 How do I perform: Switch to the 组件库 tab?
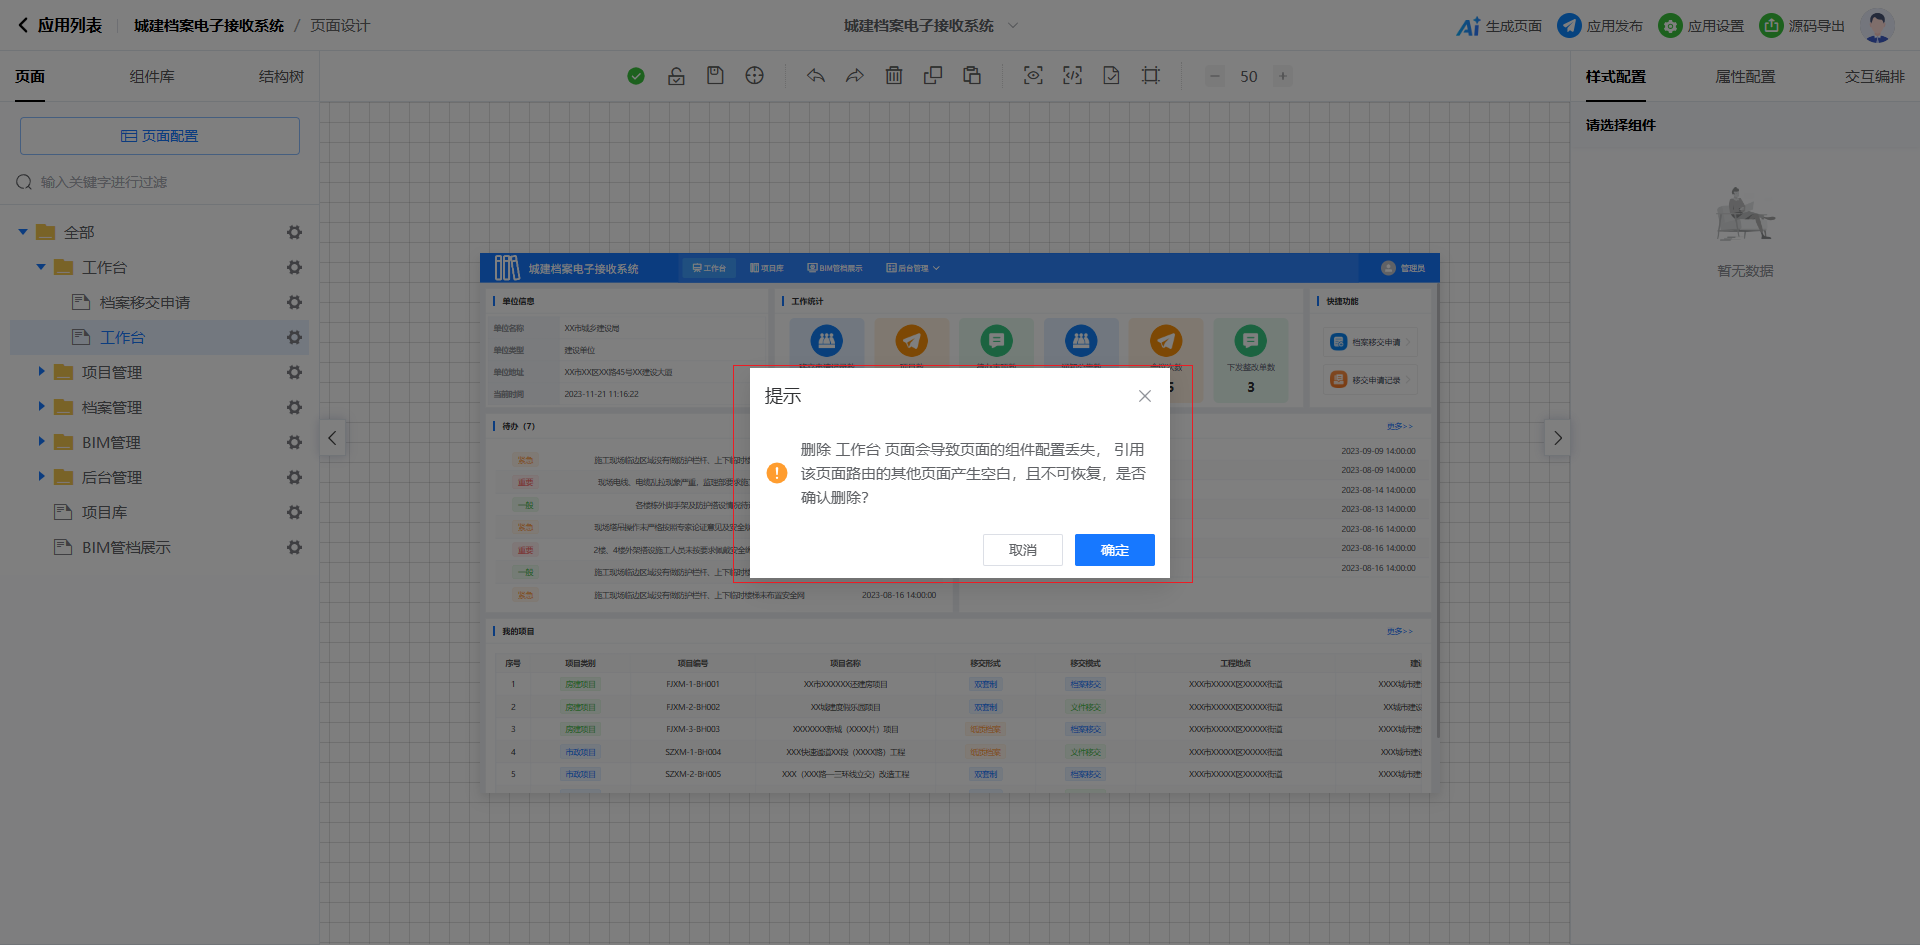click(x=152, y=77)
